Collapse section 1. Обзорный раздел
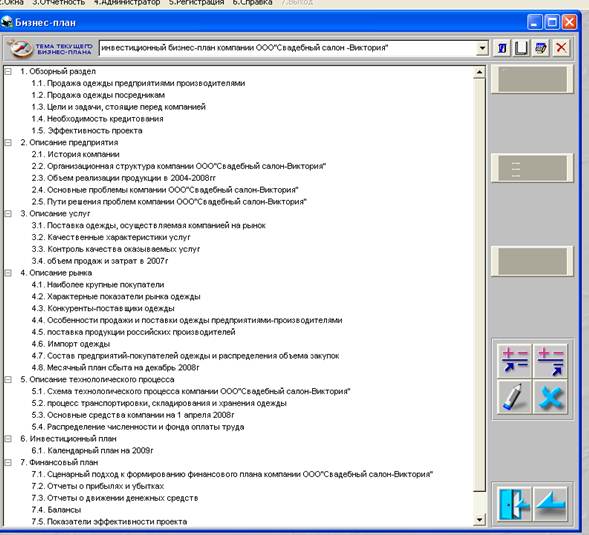 pyautogui.click(x=8, y=71)
